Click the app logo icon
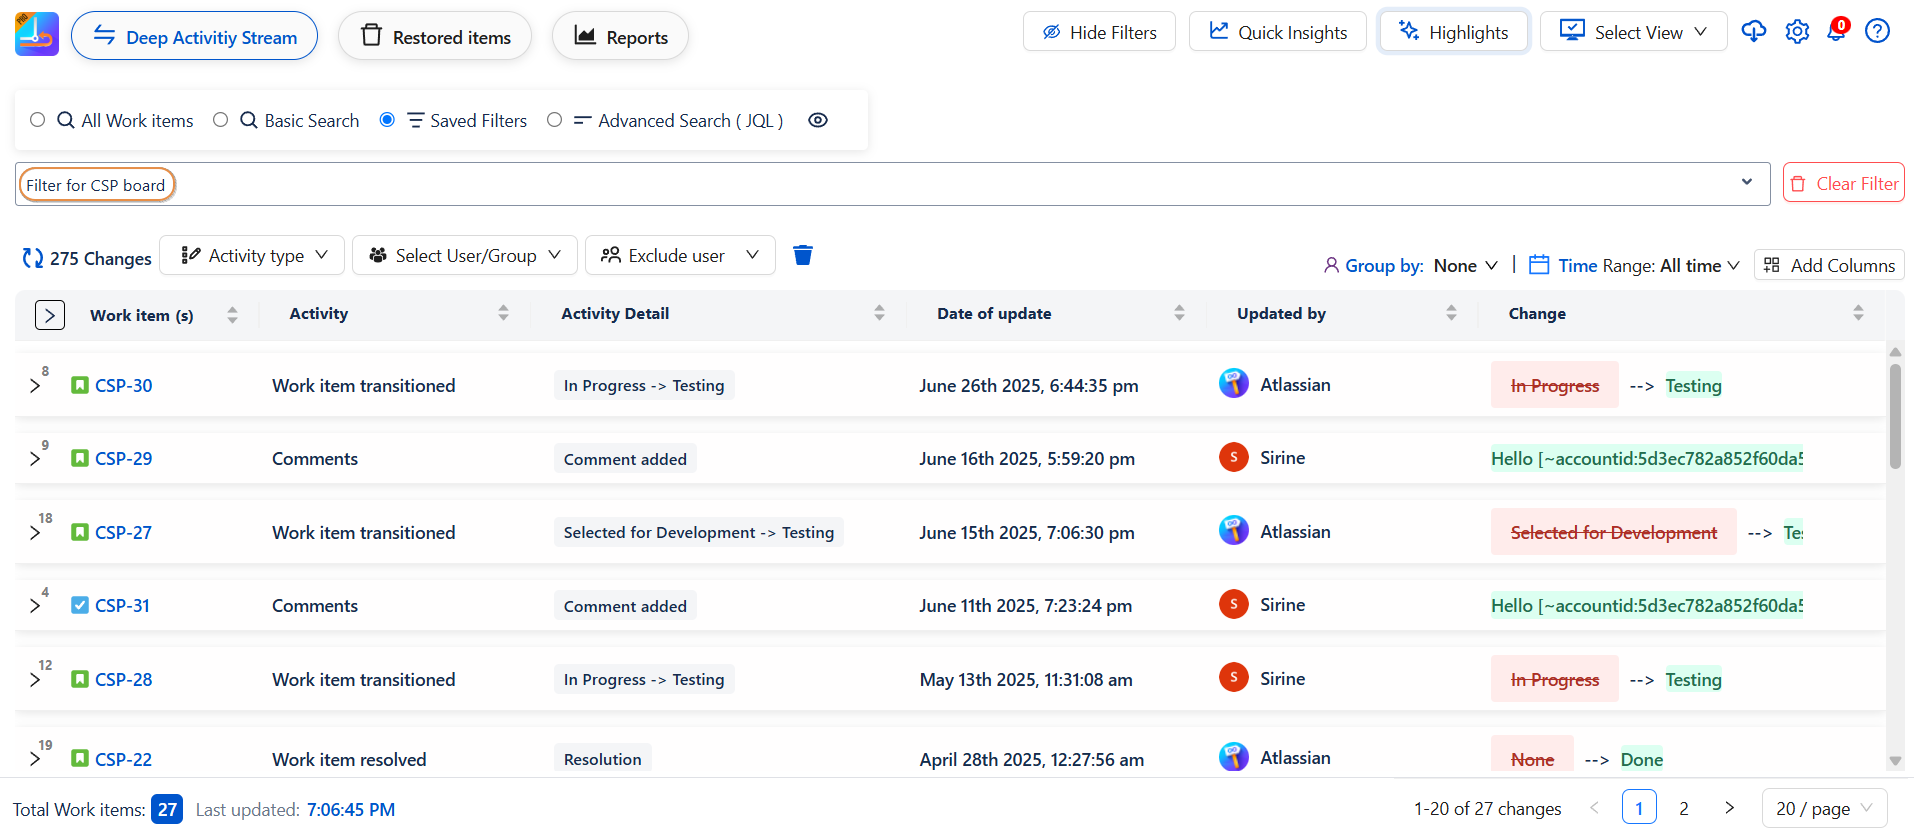 coord(37,35)
